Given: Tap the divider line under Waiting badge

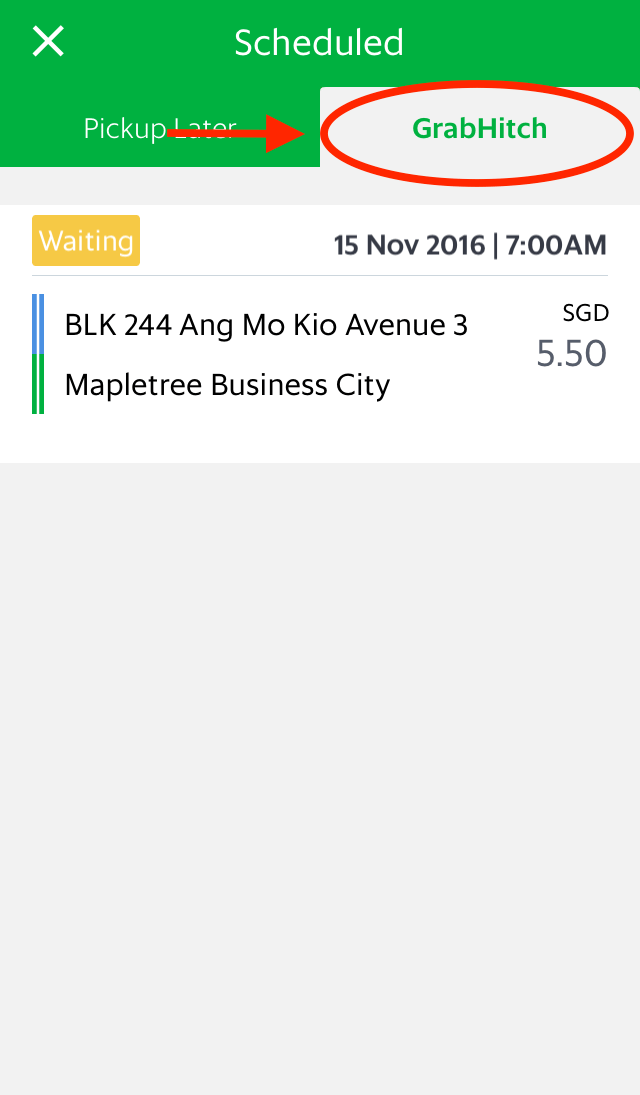Looking at the screenshot, I should point(319,275).
